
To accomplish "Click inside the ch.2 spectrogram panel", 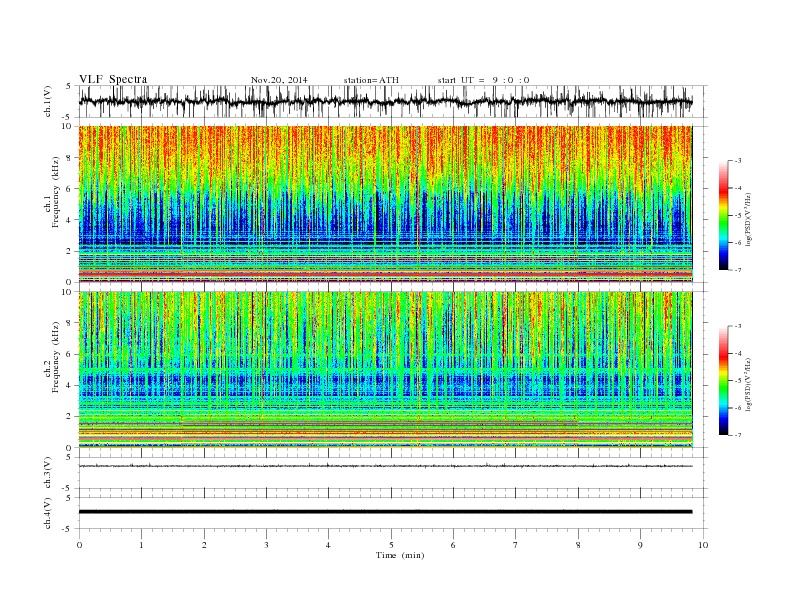I will [x=385, y=369].
